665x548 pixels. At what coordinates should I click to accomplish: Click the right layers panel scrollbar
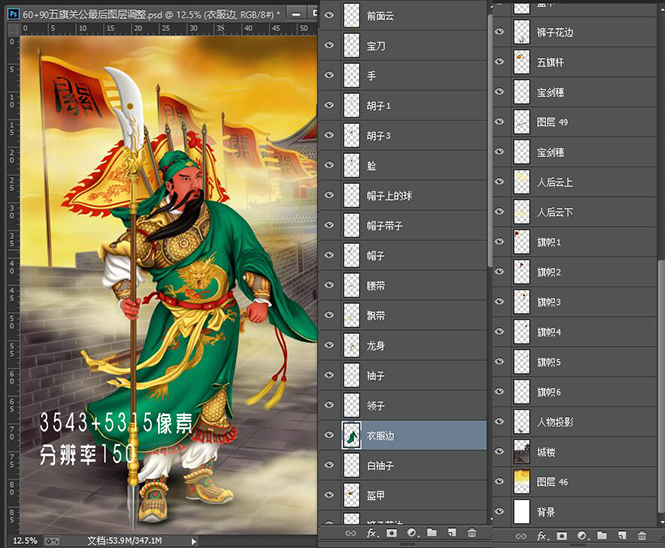661,386
